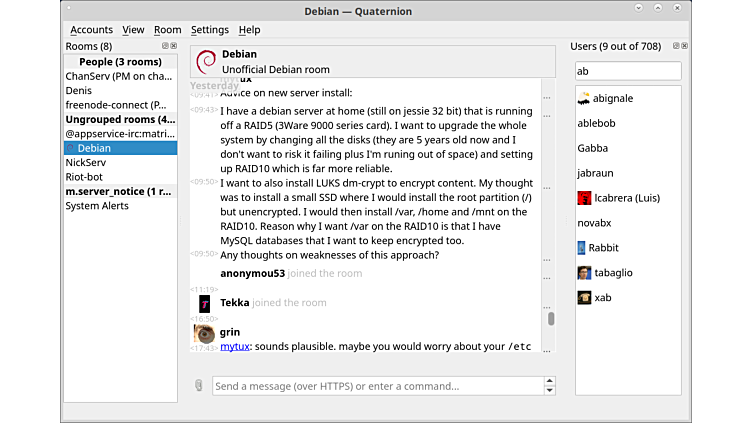Click tabaglio's avatar picture
The width and height of the screenshot is (752, 423).
point(584,273)
